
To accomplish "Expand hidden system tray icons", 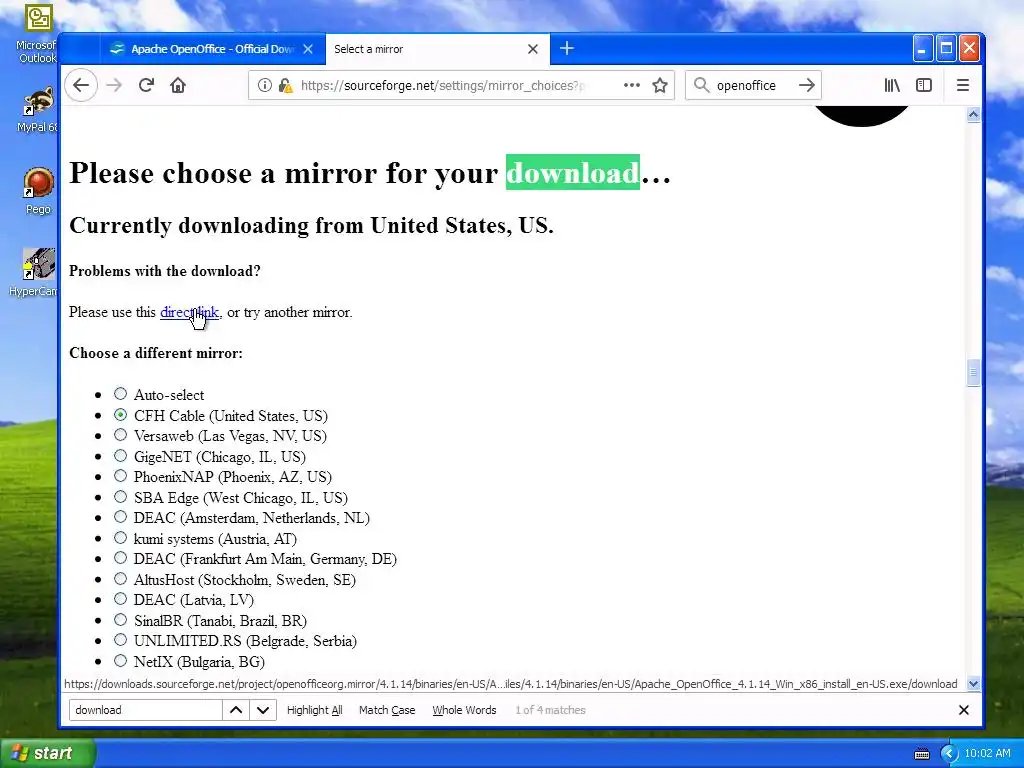I will [x=949, y=754].
